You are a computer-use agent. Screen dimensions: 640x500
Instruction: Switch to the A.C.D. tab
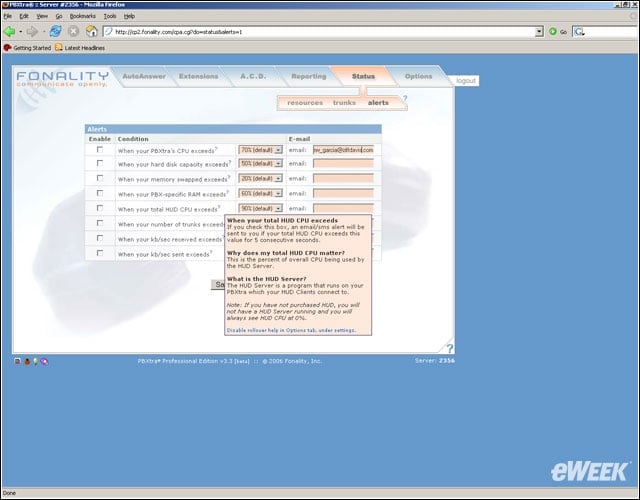253,76
